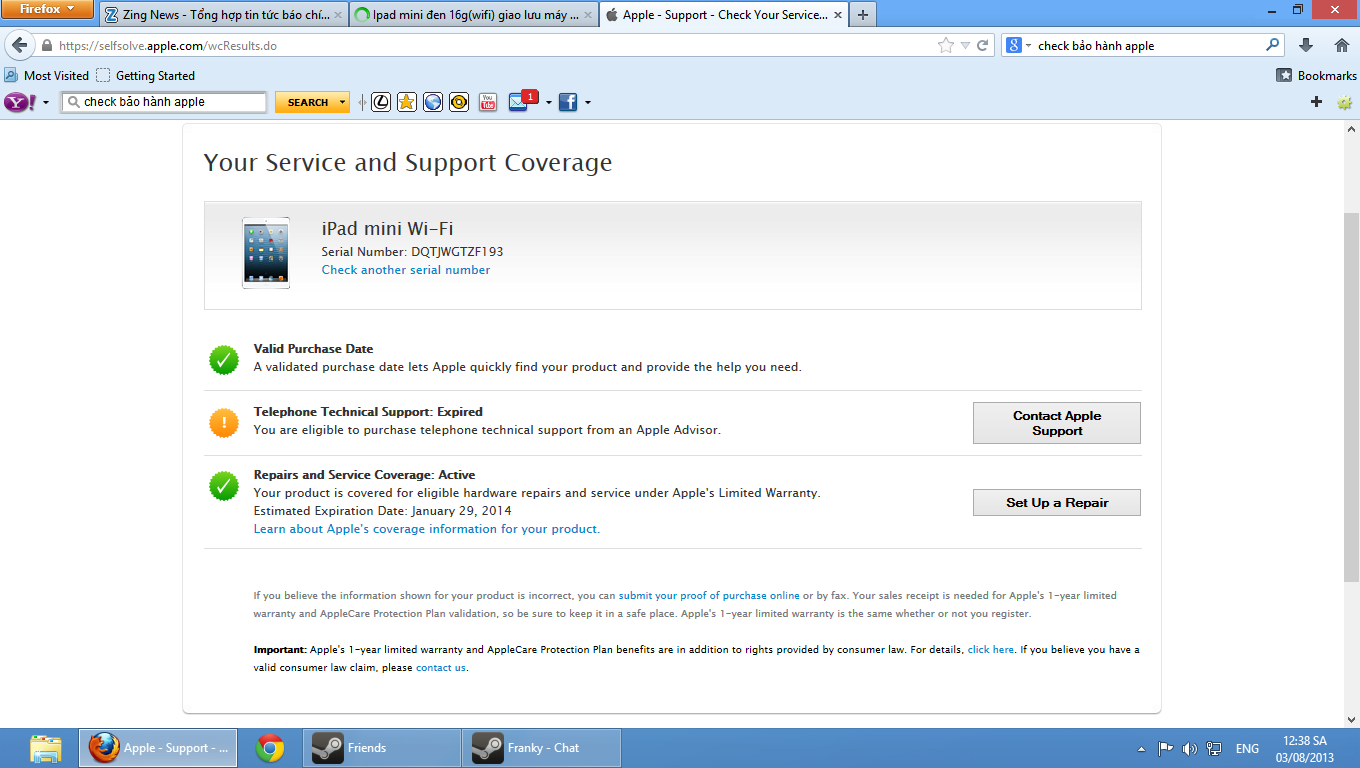Reload the page using the refresh icon
The width and height of the screenshot is (1360, 768).
tap(983, 46)
